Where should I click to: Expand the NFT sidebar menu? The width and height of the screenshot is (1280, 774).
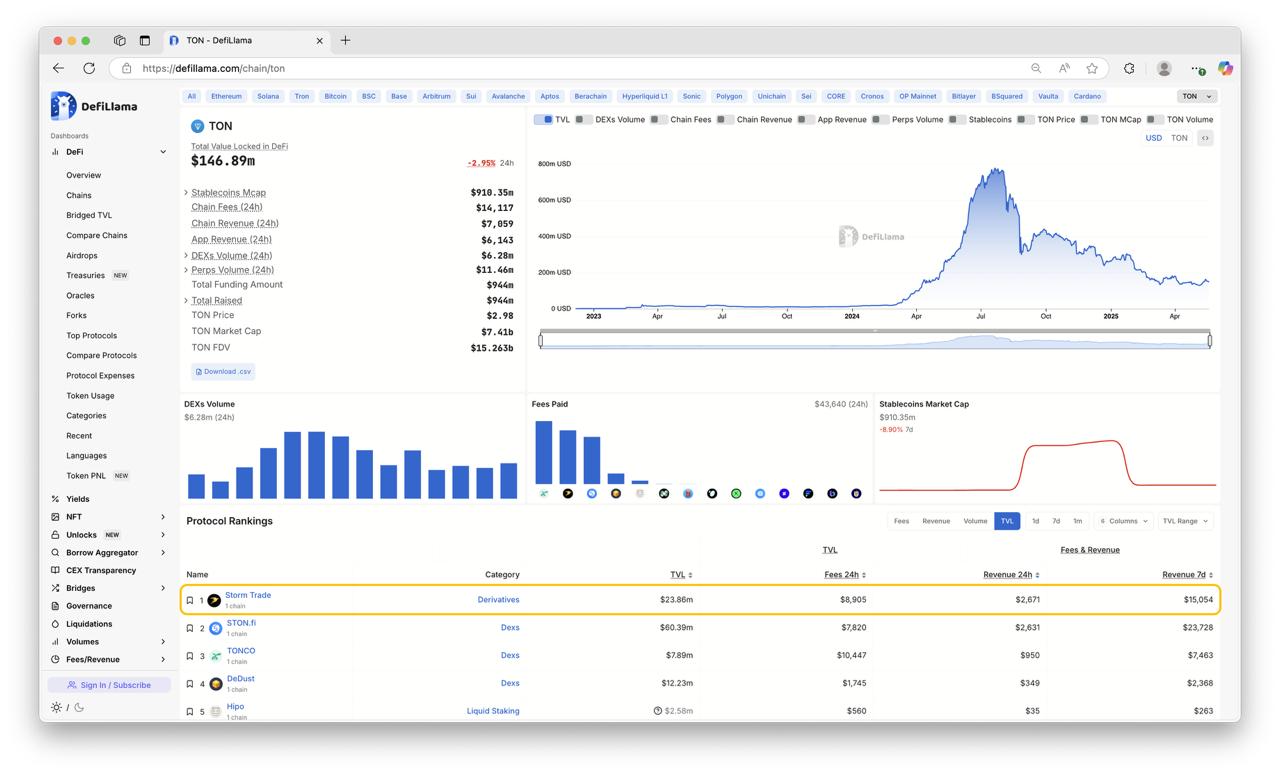163,517
